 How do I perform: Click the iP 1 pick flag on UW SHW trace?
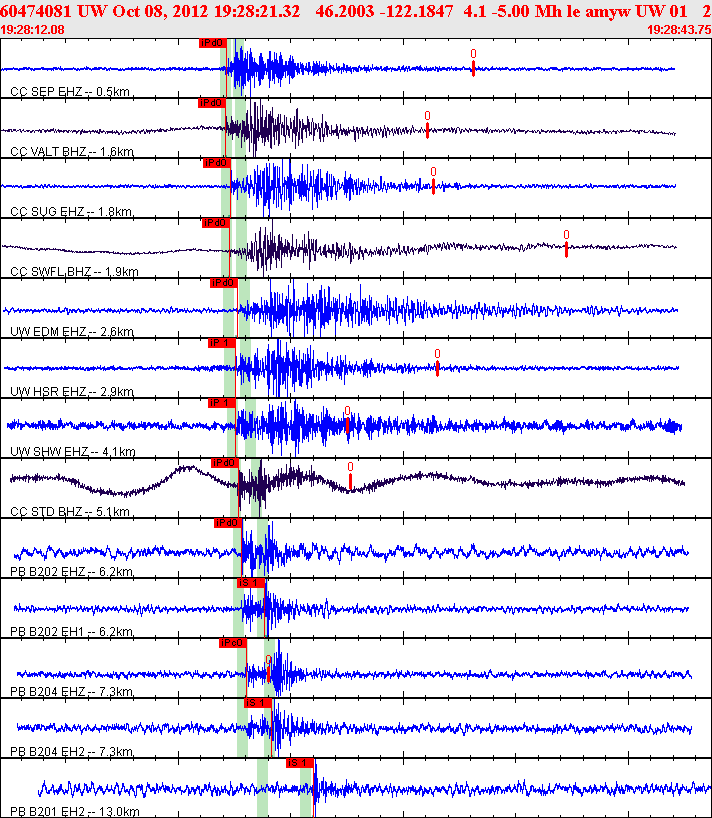click(x=222, y=403)
